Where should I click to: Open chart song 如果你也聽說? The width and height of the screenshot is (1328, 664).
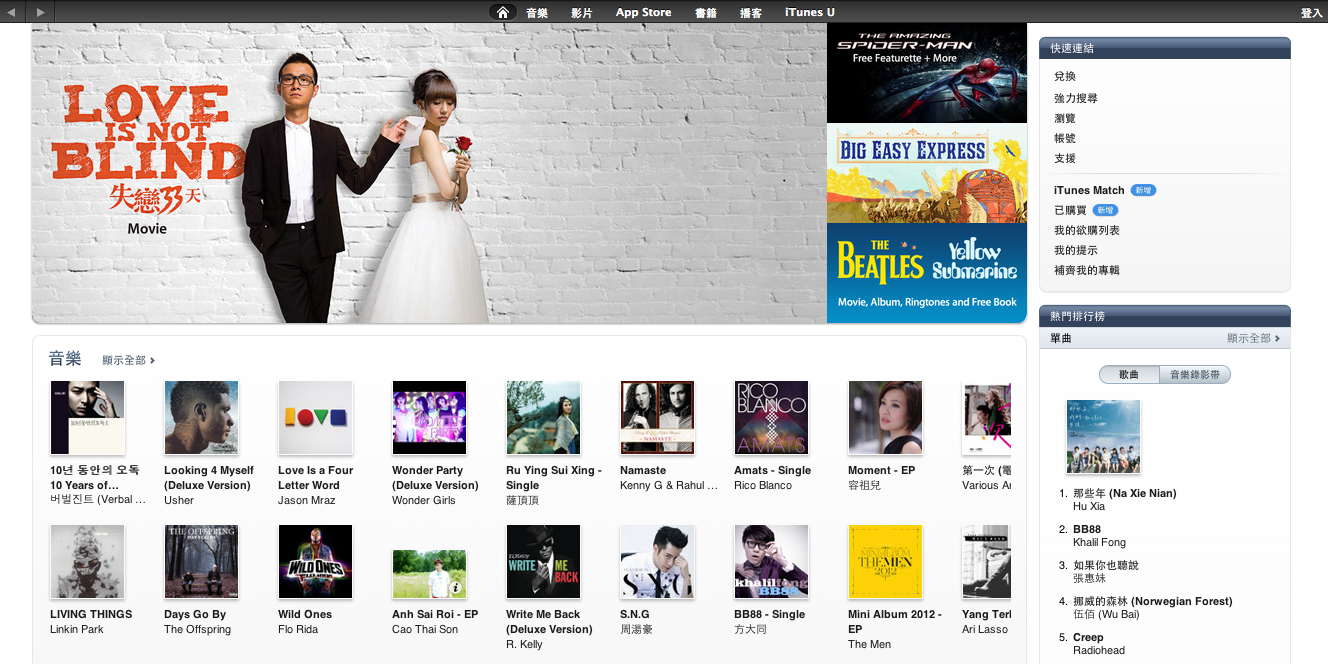[x=1105, y=565]
